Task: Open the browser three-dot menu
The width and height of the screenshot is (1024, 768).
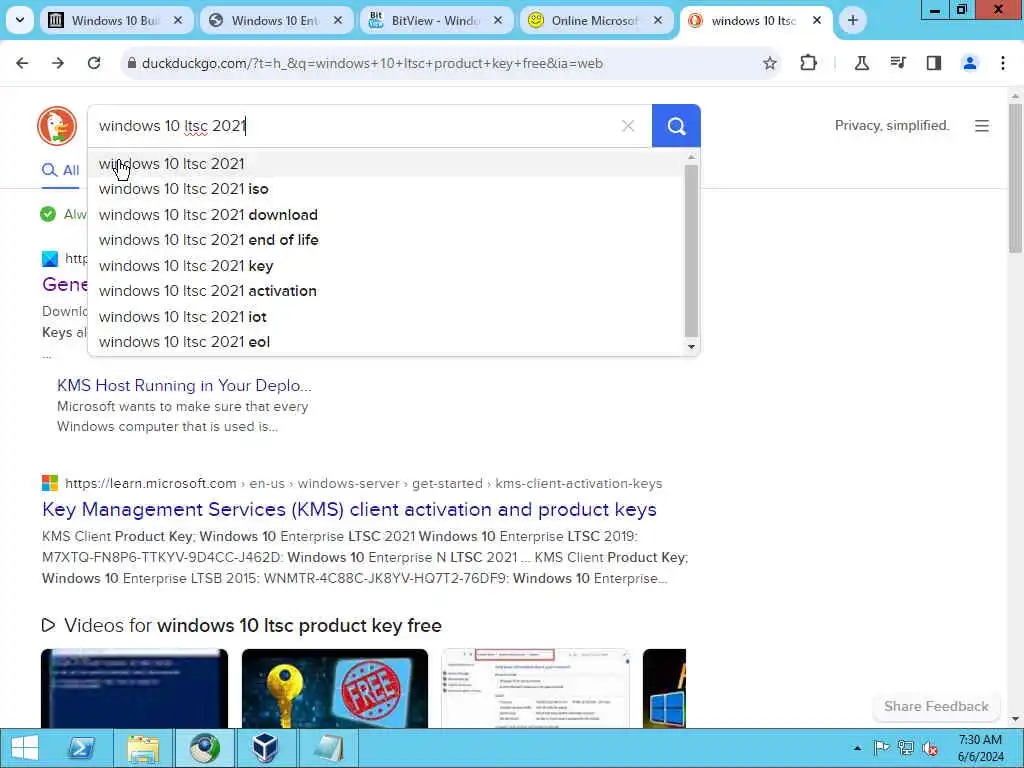Action: click(x=1003, y=63)
